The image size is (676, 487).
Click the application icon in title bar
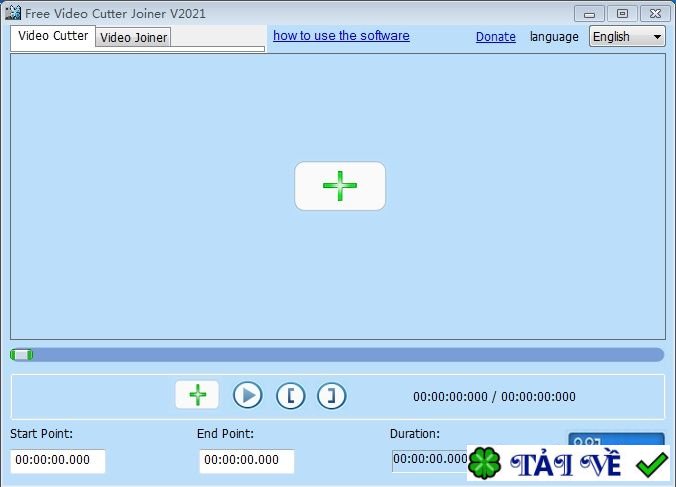[x=13, y=12]
